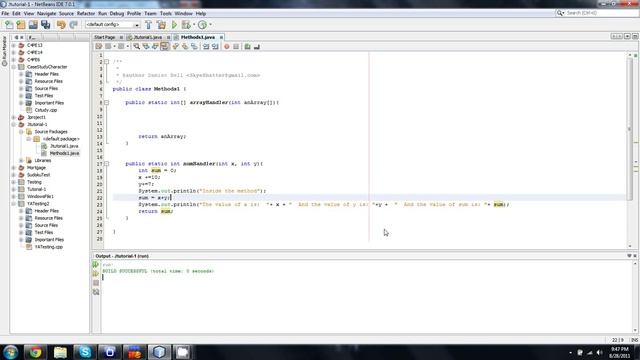Click the Save All toolbar icon
Viewport: 640px width, 360px height.
click(45, 25)
